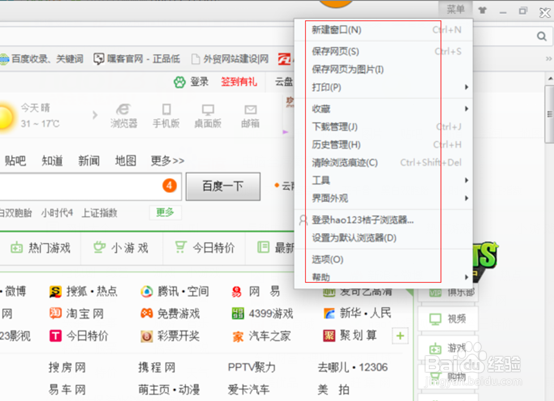The width and height of the screenshot is (554, 401).
Task: Click hot search term 小时代4
Action: click(57, 213)
